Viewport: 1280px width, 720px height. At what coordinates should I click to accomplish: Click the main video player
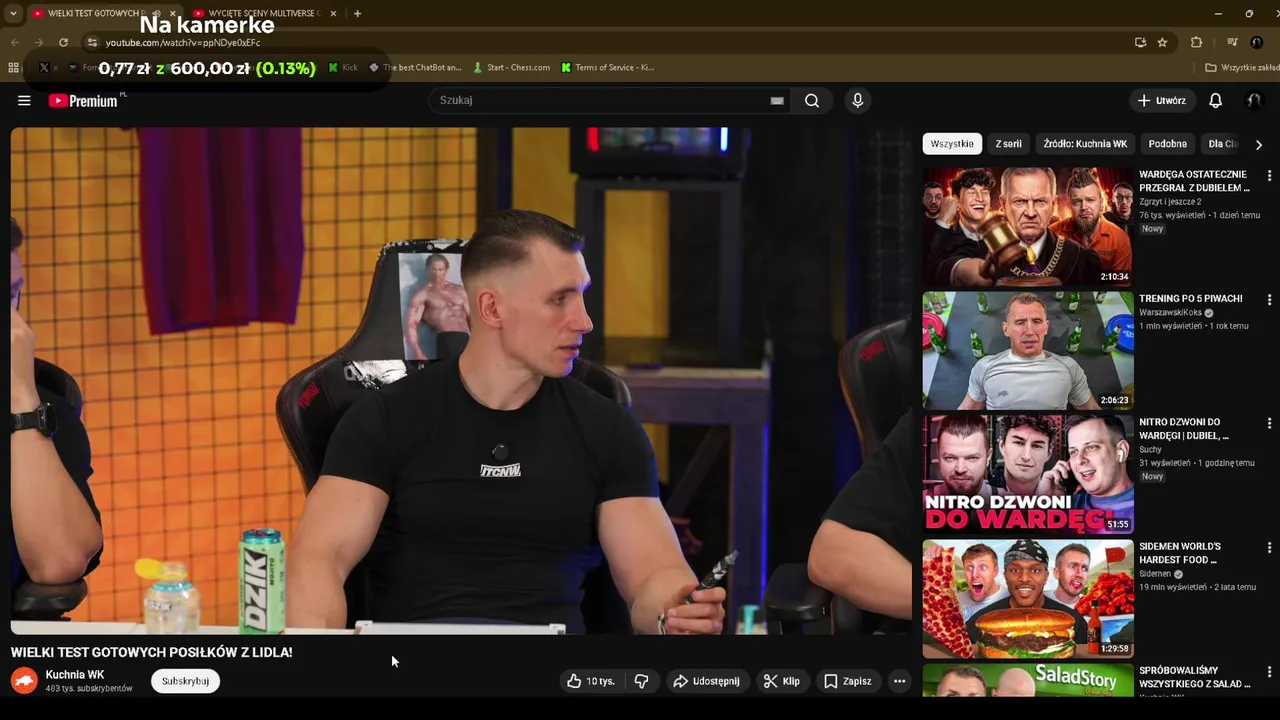click(461, 380)
